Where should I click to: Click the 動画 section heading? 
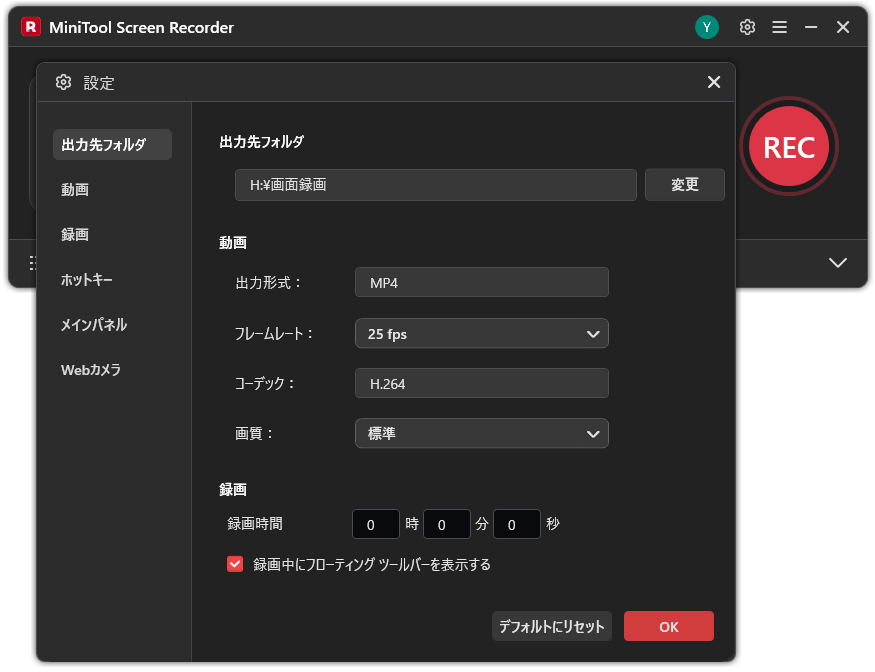tap(233, 243)
